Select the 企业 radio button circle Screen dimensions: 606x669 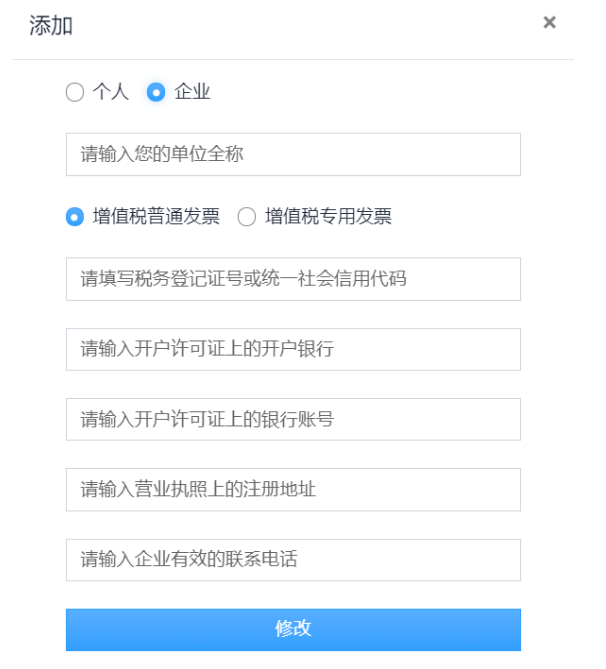(156, 93)
